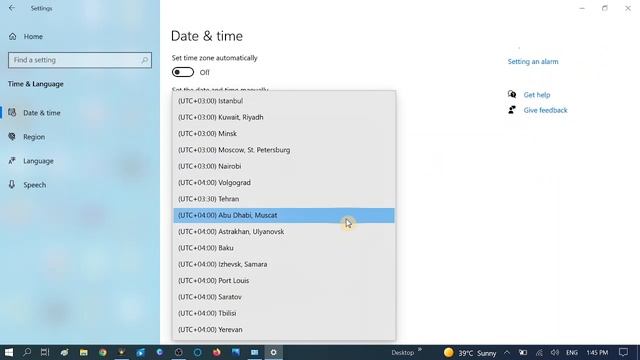This screenshot has height=360, width=640.
Task: Choose (UTC+03:00) Minsk time zone
Action: (x=284, y=133)
